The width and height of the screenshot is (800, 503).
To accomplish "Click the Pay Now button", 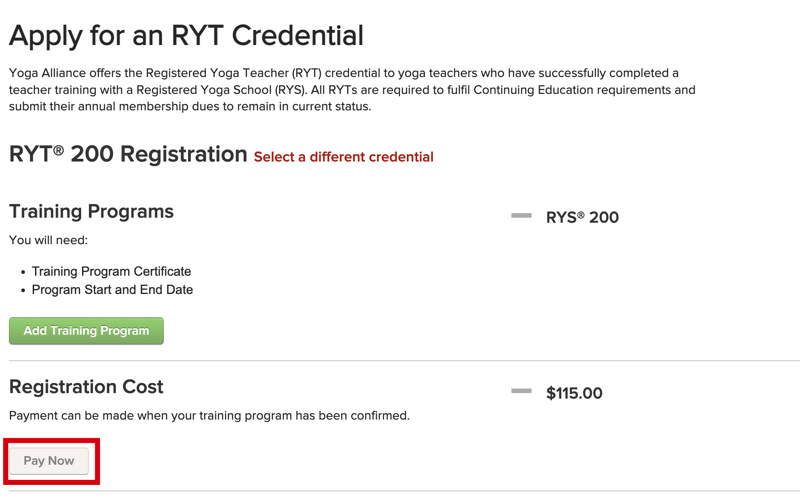I will [49, 461].
